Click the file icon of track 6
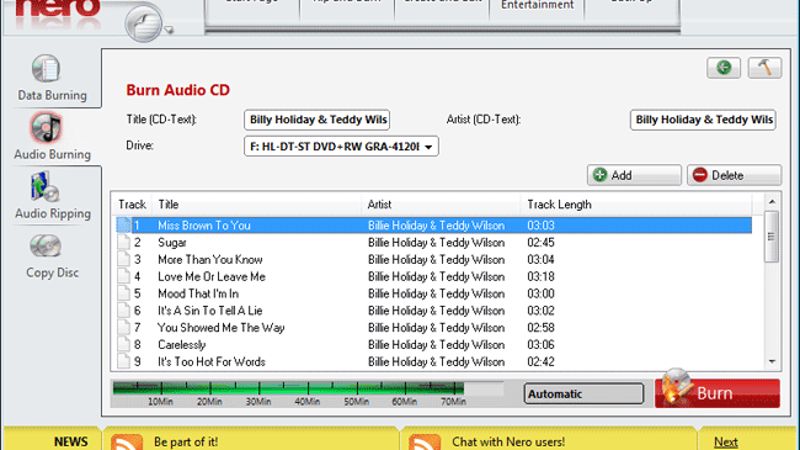Image resolution: width=800 pixels, height=450 pixels. (123, 310)
